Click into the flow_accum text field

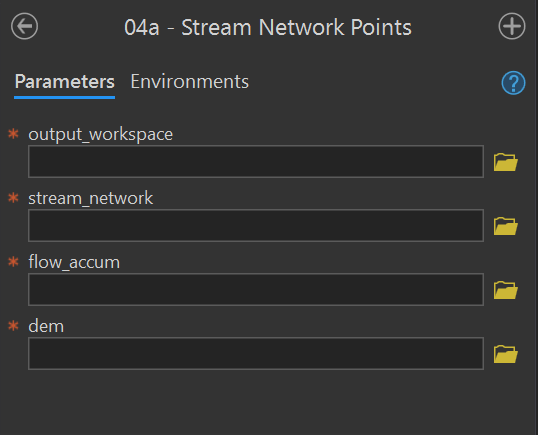(256, 290)
